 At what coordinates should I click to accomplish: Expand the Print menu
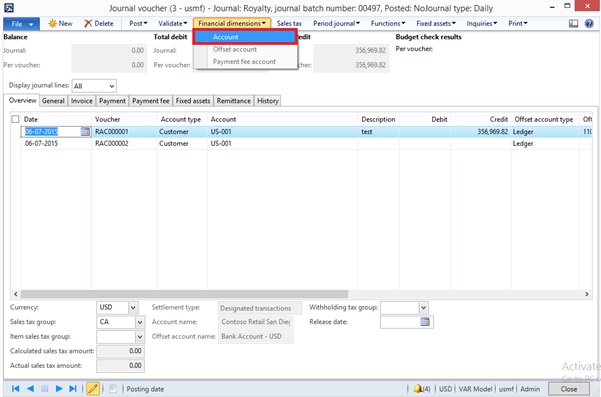pyautogui.click(x=517, y=23)
